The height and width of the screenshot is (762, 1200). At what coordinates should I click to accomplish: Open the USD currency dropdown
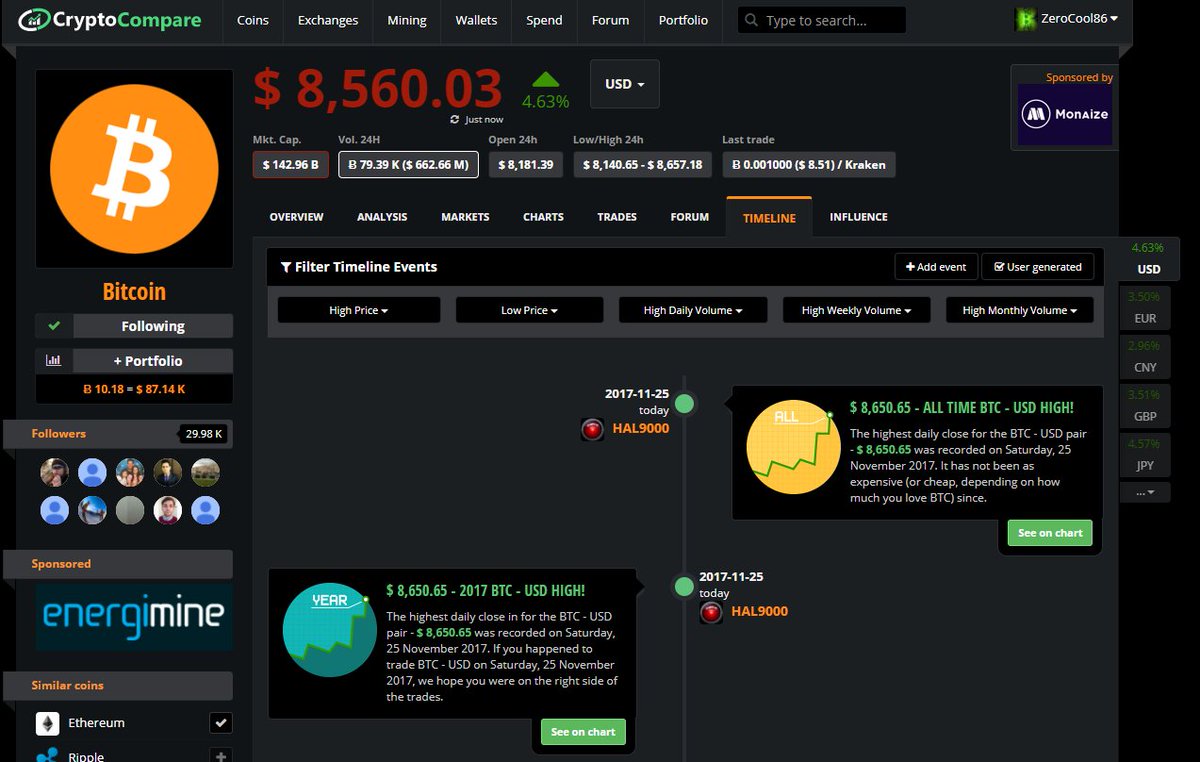[624, 84]
